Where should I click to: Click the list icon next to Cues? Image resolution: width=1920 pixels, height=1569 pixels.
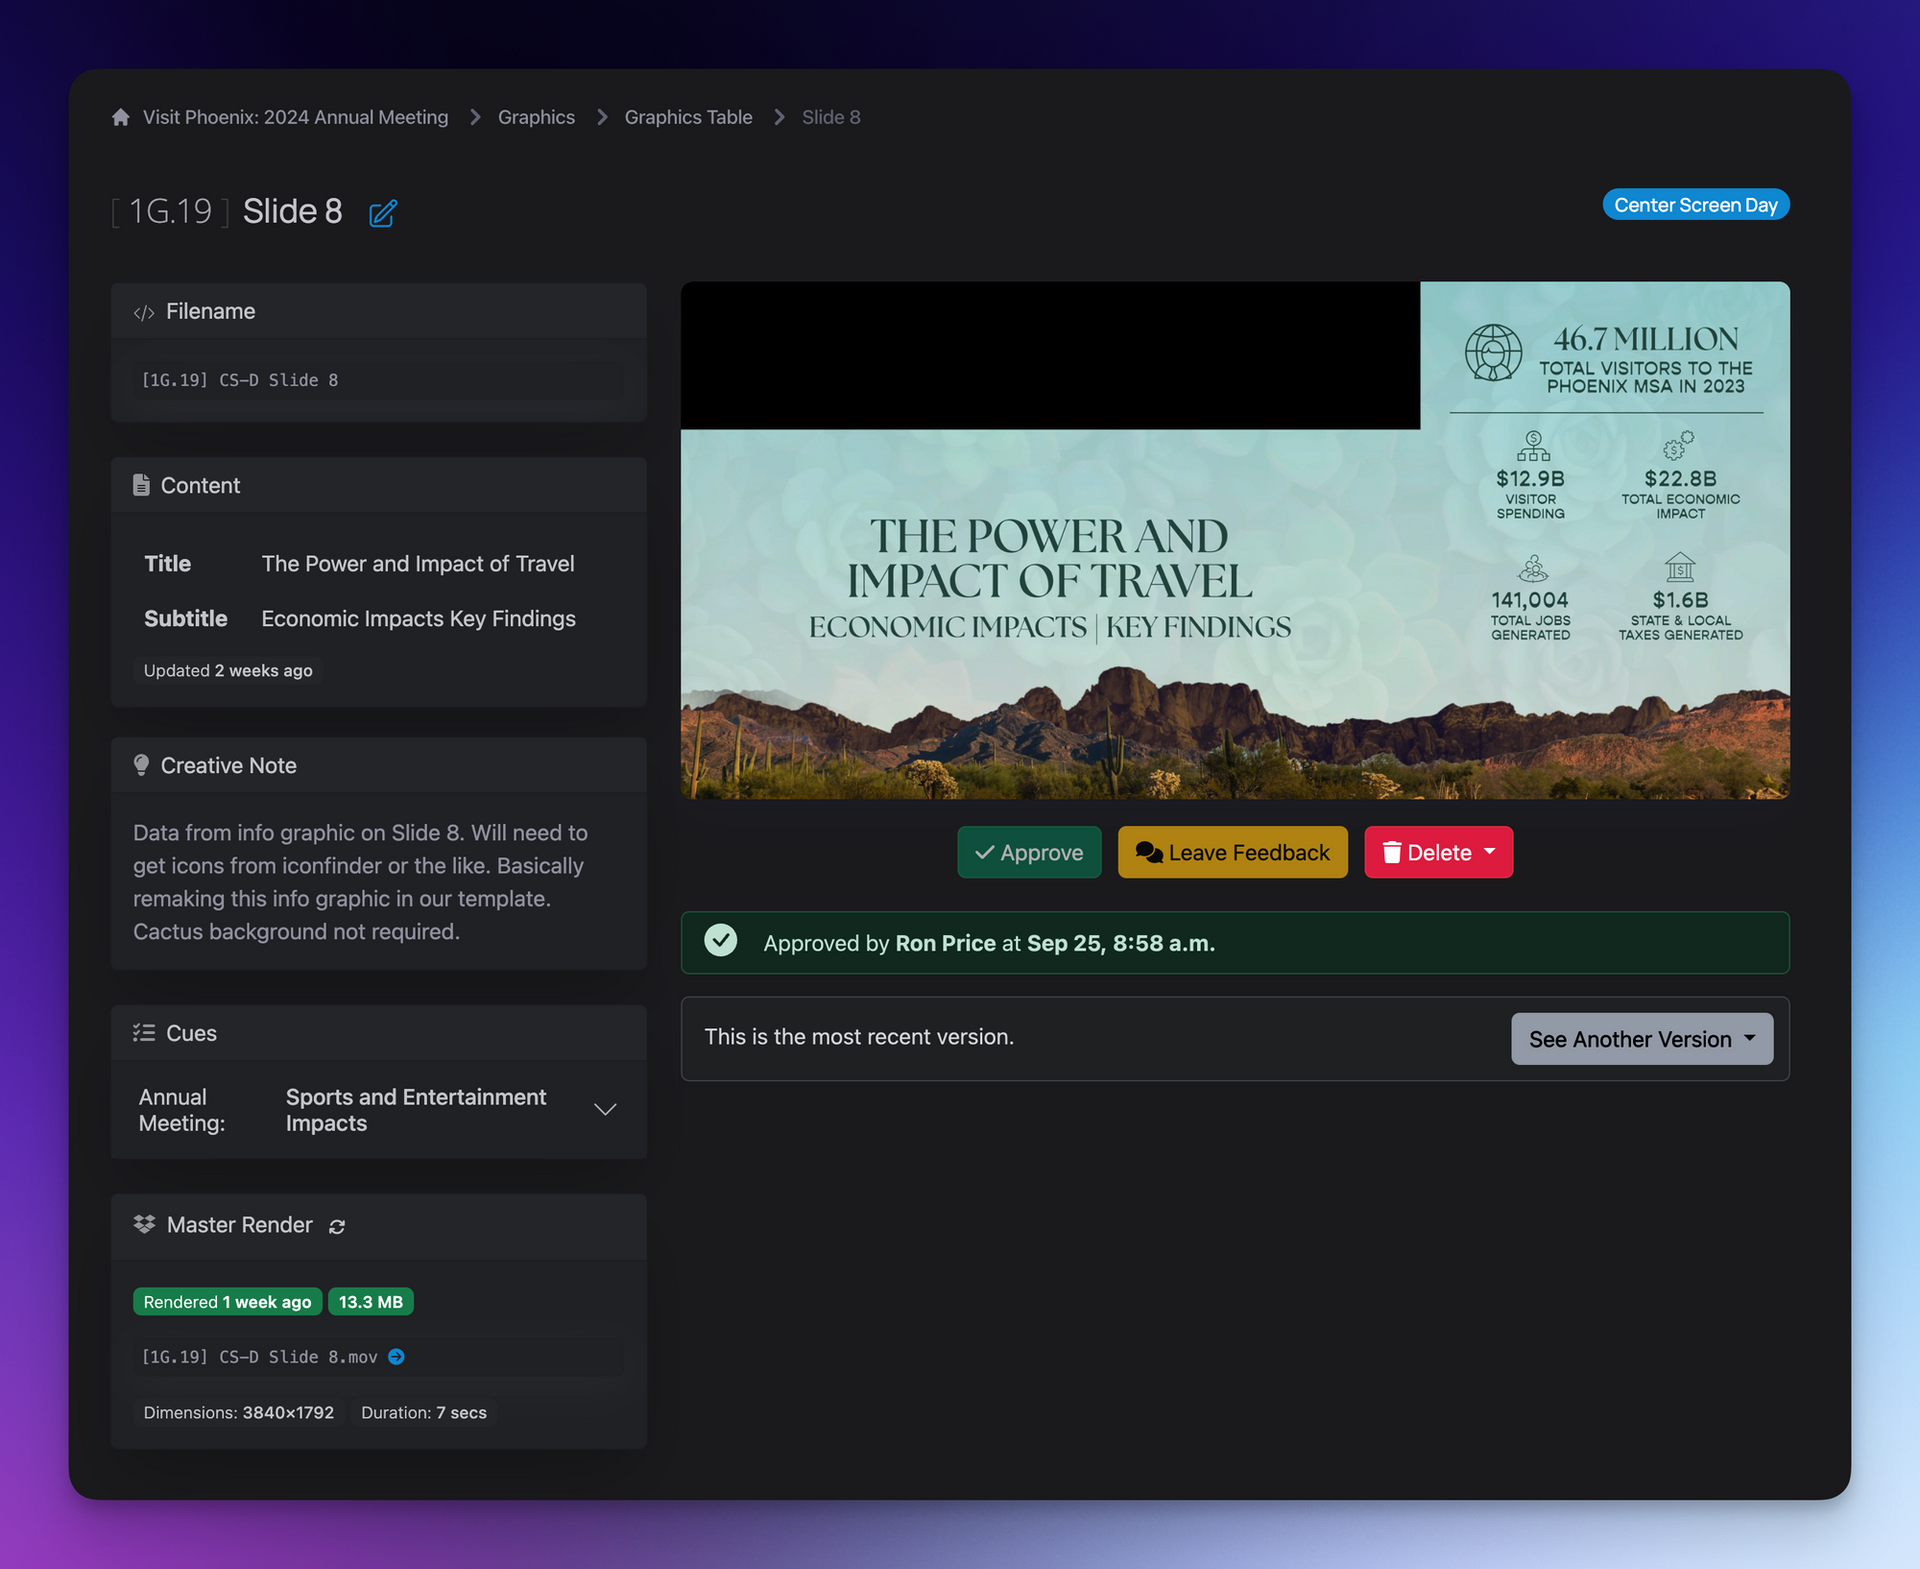tap(144, 1033)
